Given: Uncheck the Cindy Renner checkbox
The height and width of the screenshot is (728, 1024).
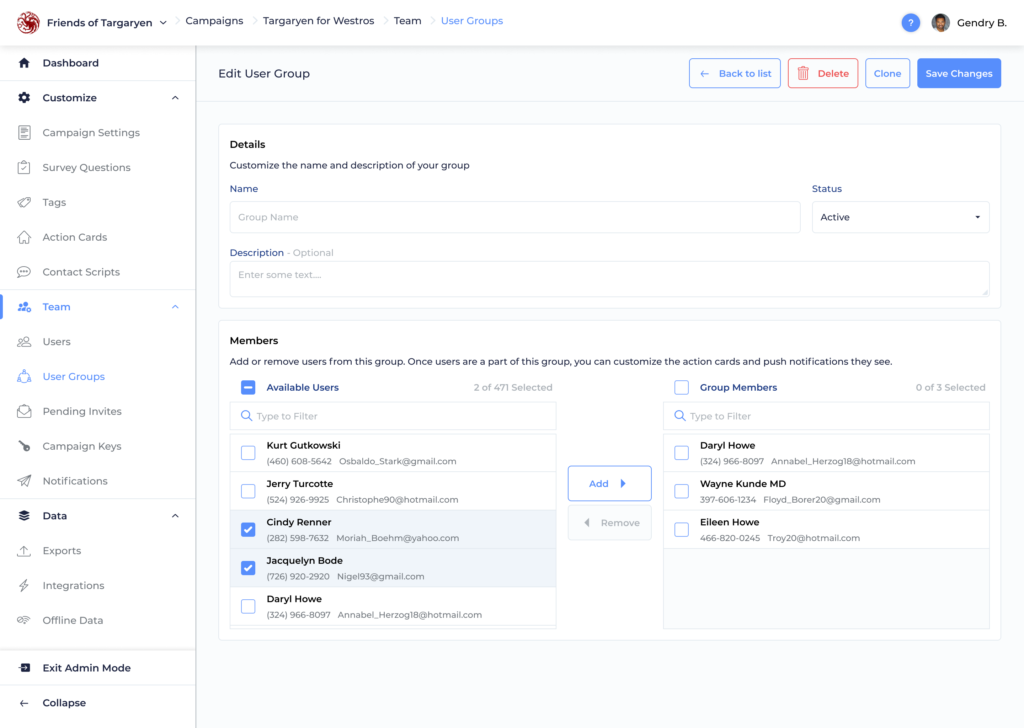Looking at the screenshot, I should [x=248, y=530].
